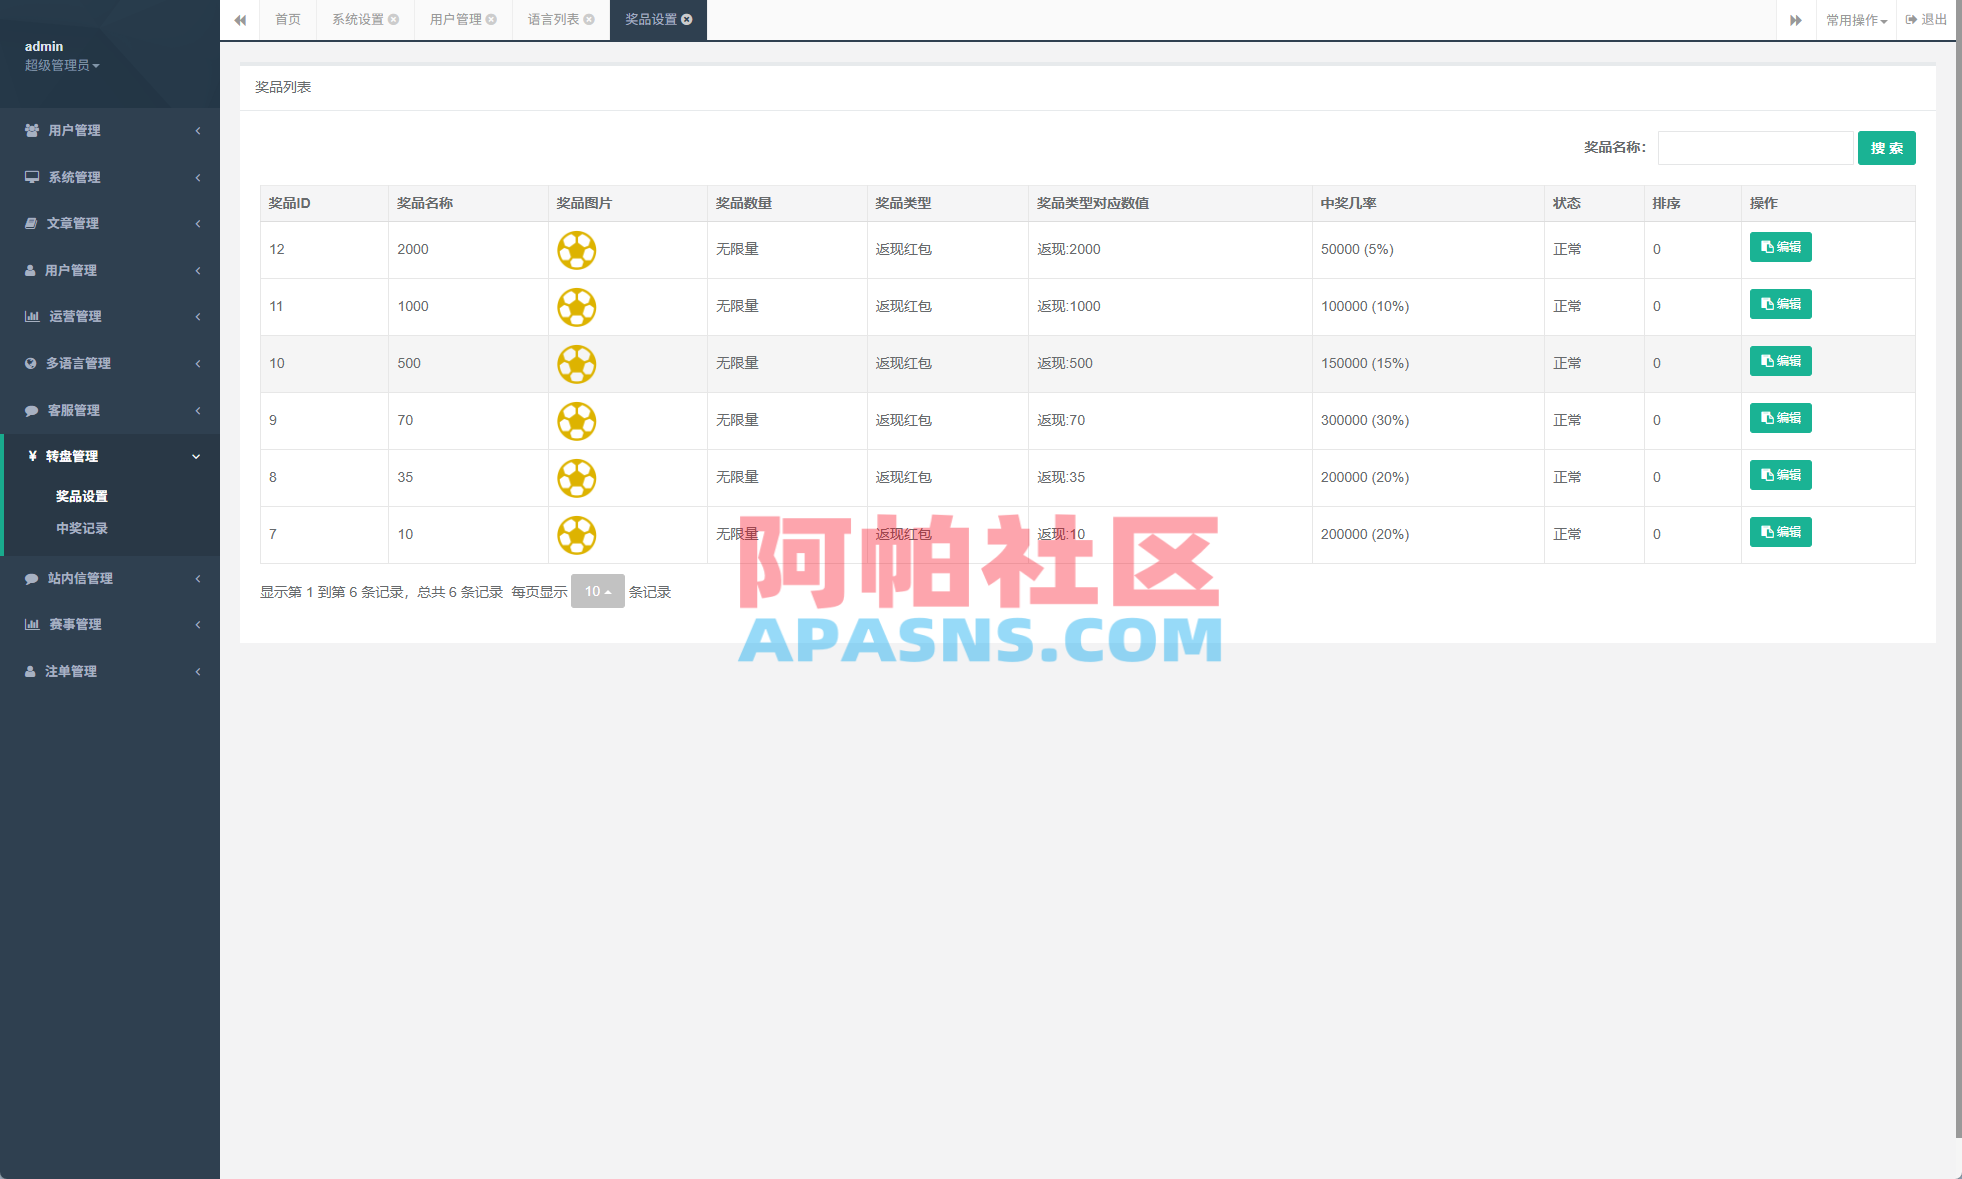Open 客服管理 chat bubble icon
Screen dimensions: 1962x1179
(30, 410)
